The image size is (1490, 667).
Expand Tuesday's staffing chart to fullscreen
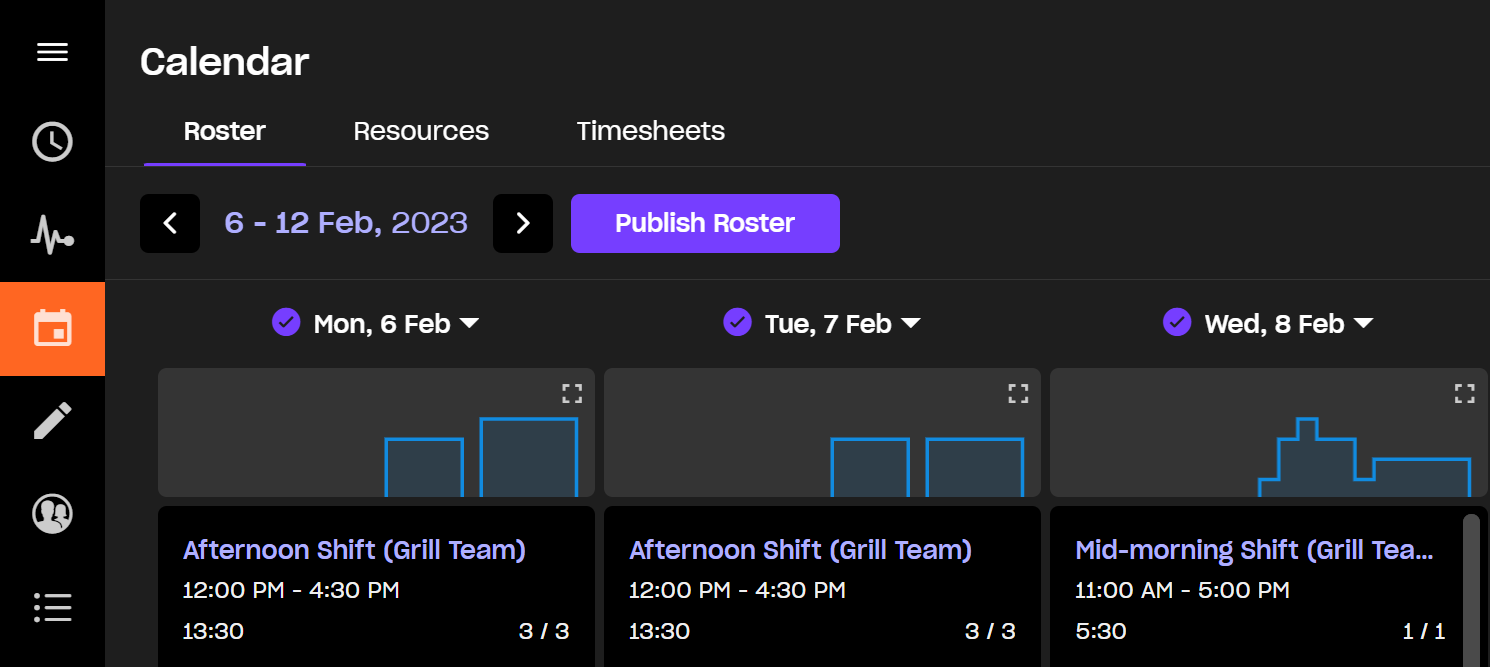[x=1018, y=393]
